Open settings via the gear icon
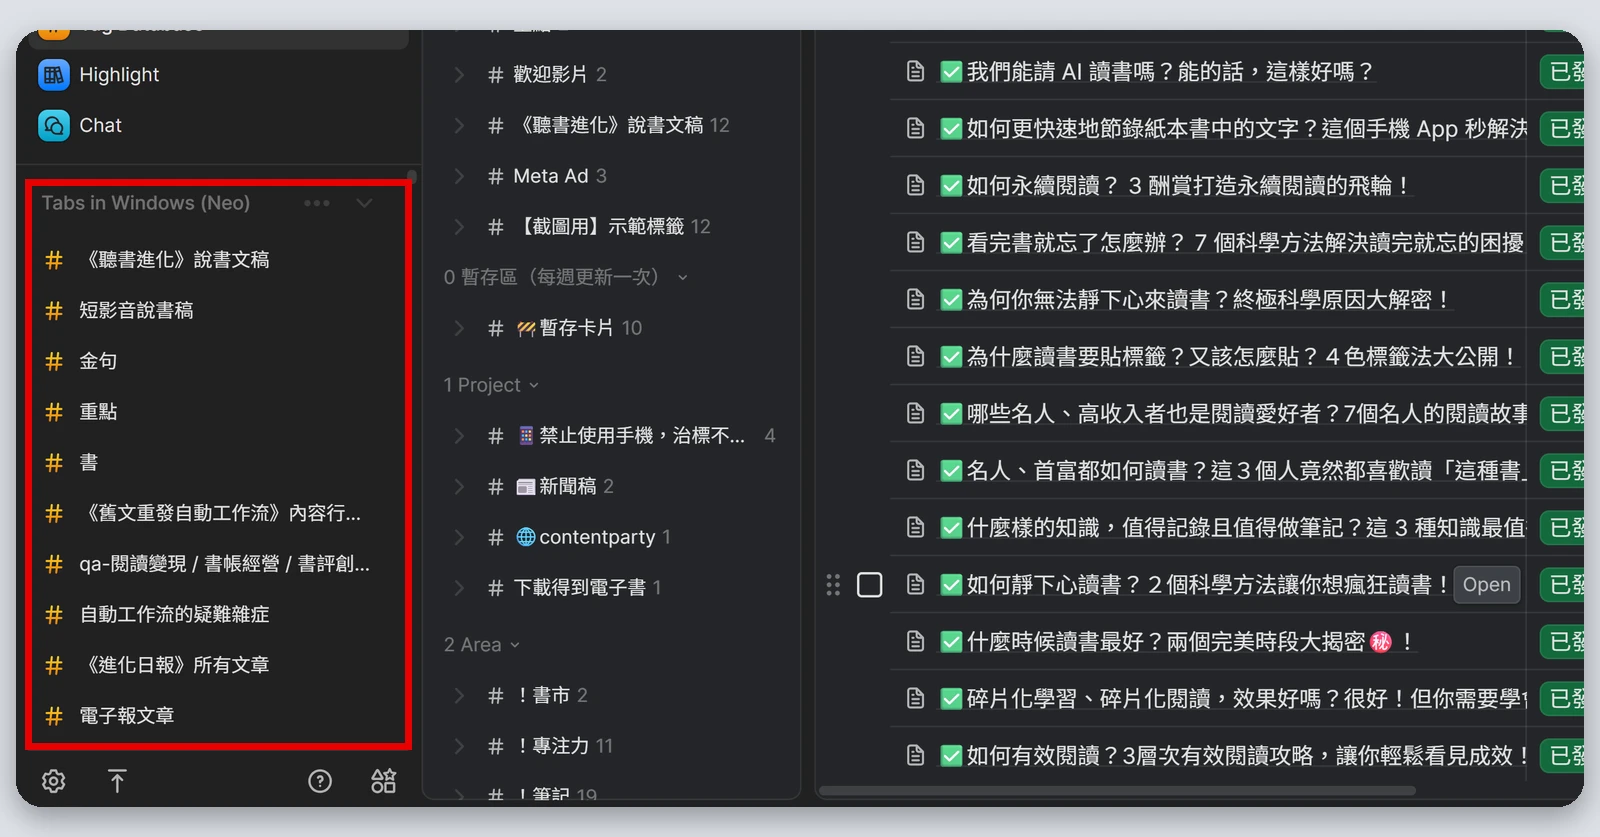Screen dimensions: 1600x837 [54, 781]
